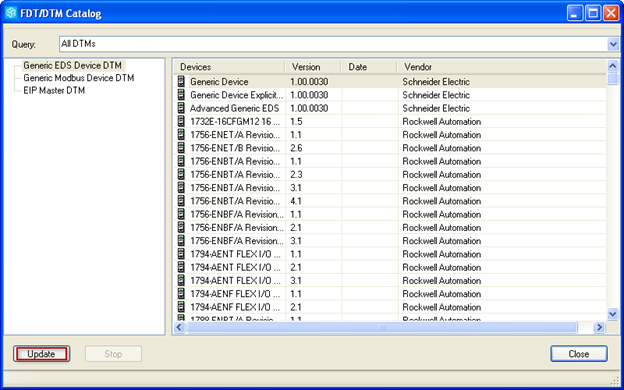Viewport: 624px width, 390px height.
Task: Select the Advanced Generic EDS name text
Action: (234, 108)
